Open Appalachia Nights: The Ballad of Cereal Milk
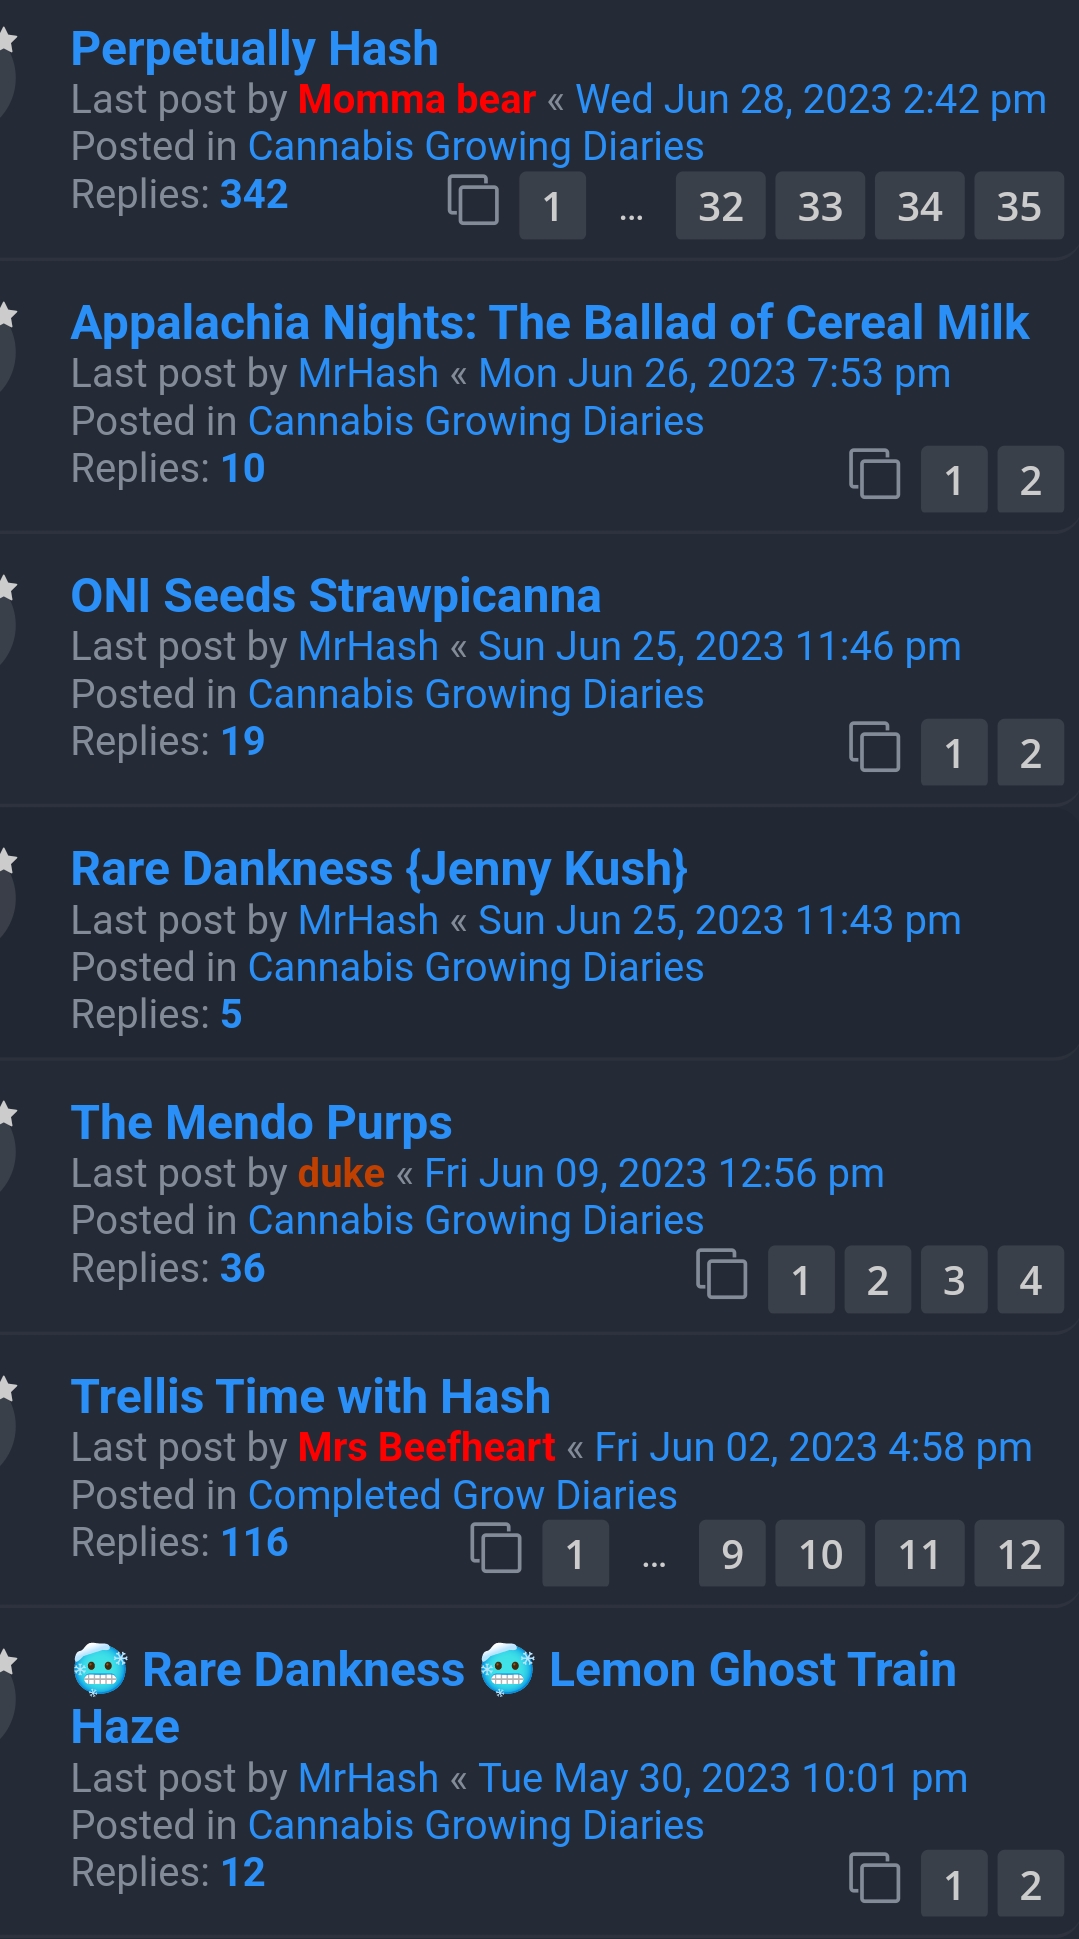The image size is (1079, 1939). coord(549,323)
